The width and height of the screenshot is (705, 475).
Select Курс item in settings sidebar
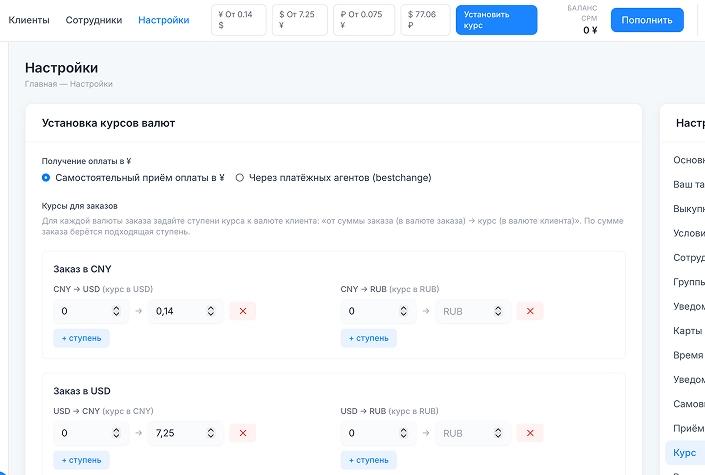coord(685,453)
